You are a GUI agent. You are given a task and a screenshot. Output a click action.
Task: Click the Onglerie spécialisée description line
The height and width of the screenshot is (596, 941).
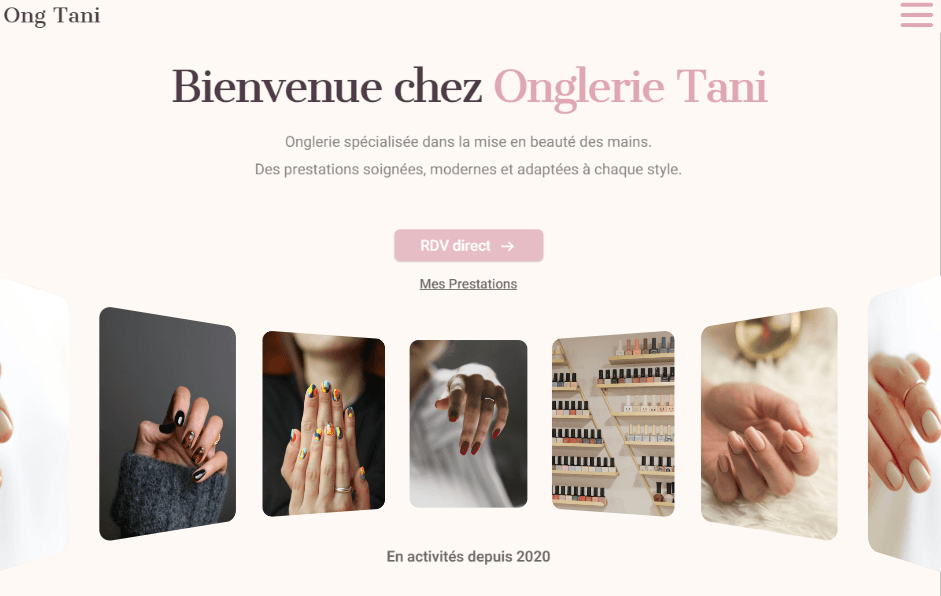(x=468, y=142)
